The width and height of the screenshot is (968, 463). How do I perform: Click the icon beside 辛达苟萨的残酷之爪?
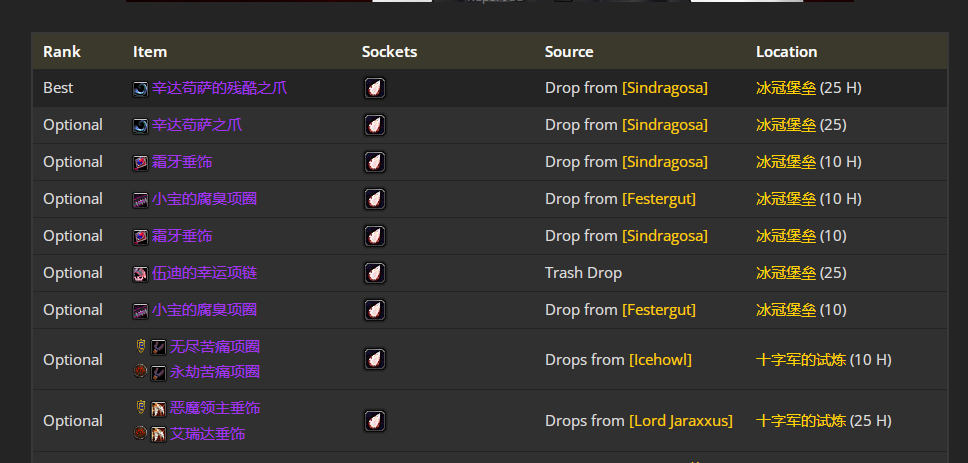(140, 89)
